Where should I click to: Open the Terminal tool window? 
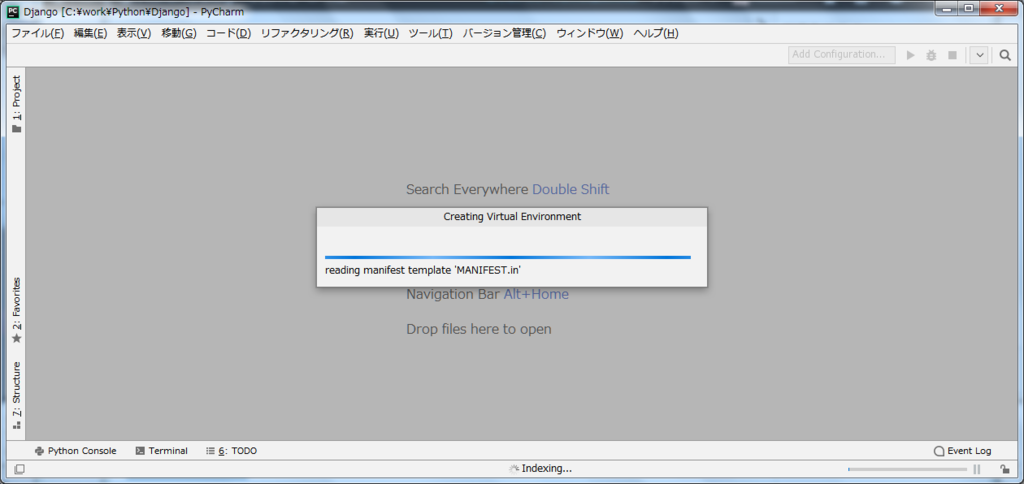[x=161, y=451]
